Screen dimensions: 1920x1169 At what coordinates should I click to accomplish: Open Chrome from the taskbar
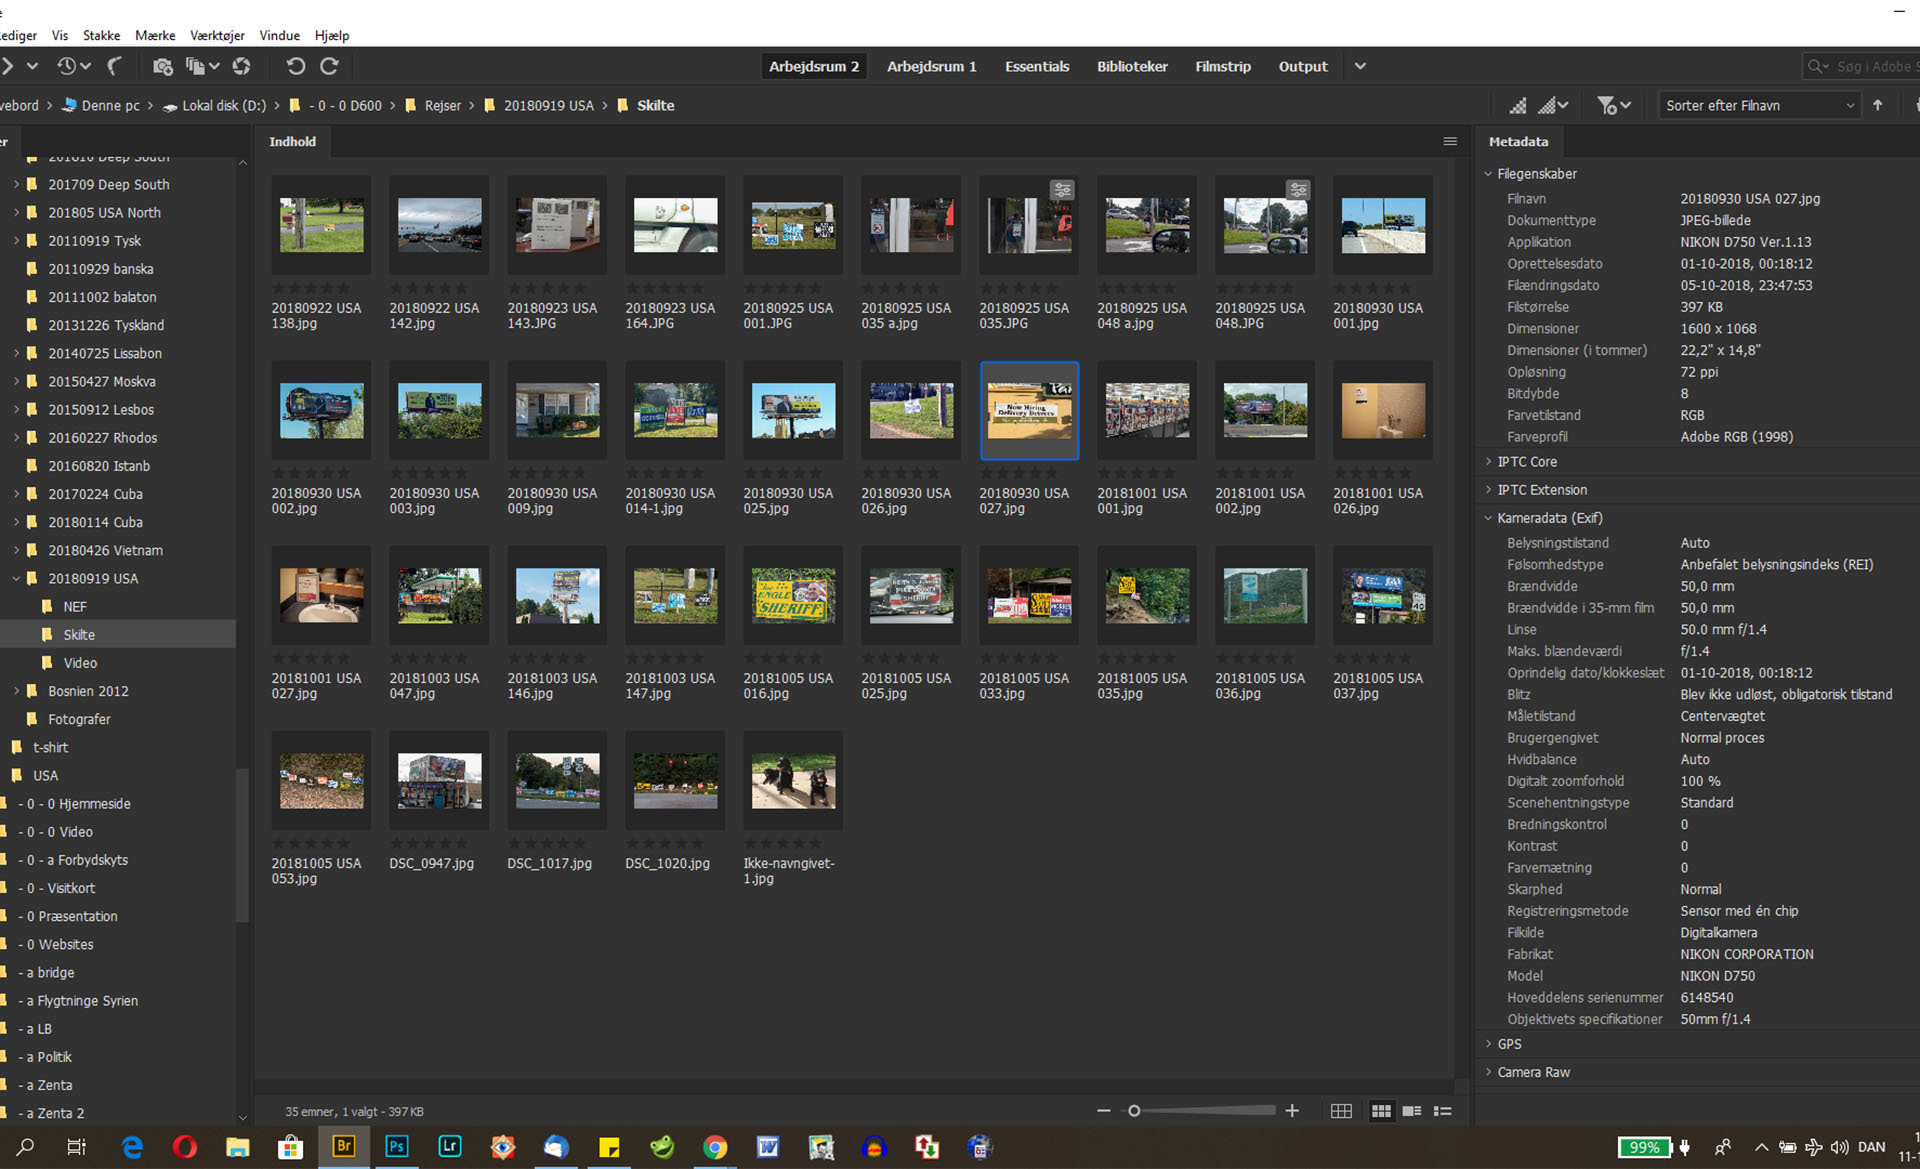(x=715, y=1147)
